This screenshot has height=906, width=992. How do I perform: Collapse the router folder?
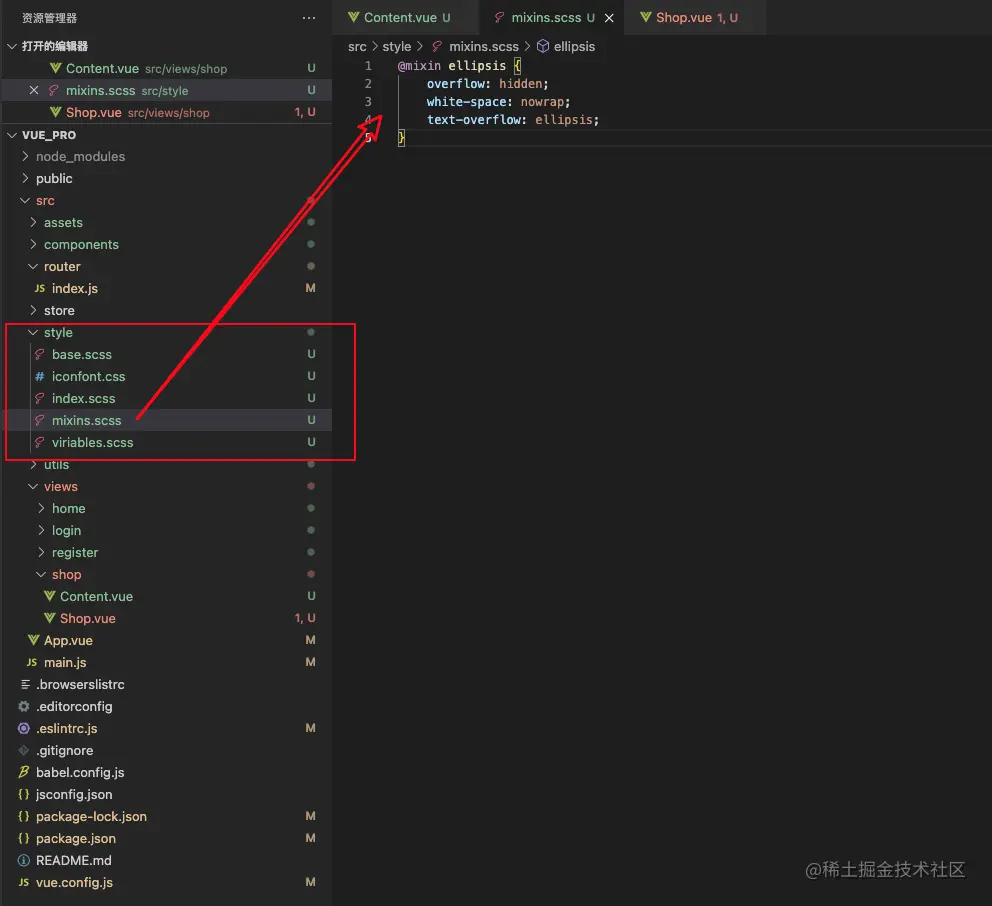(34, 266)
